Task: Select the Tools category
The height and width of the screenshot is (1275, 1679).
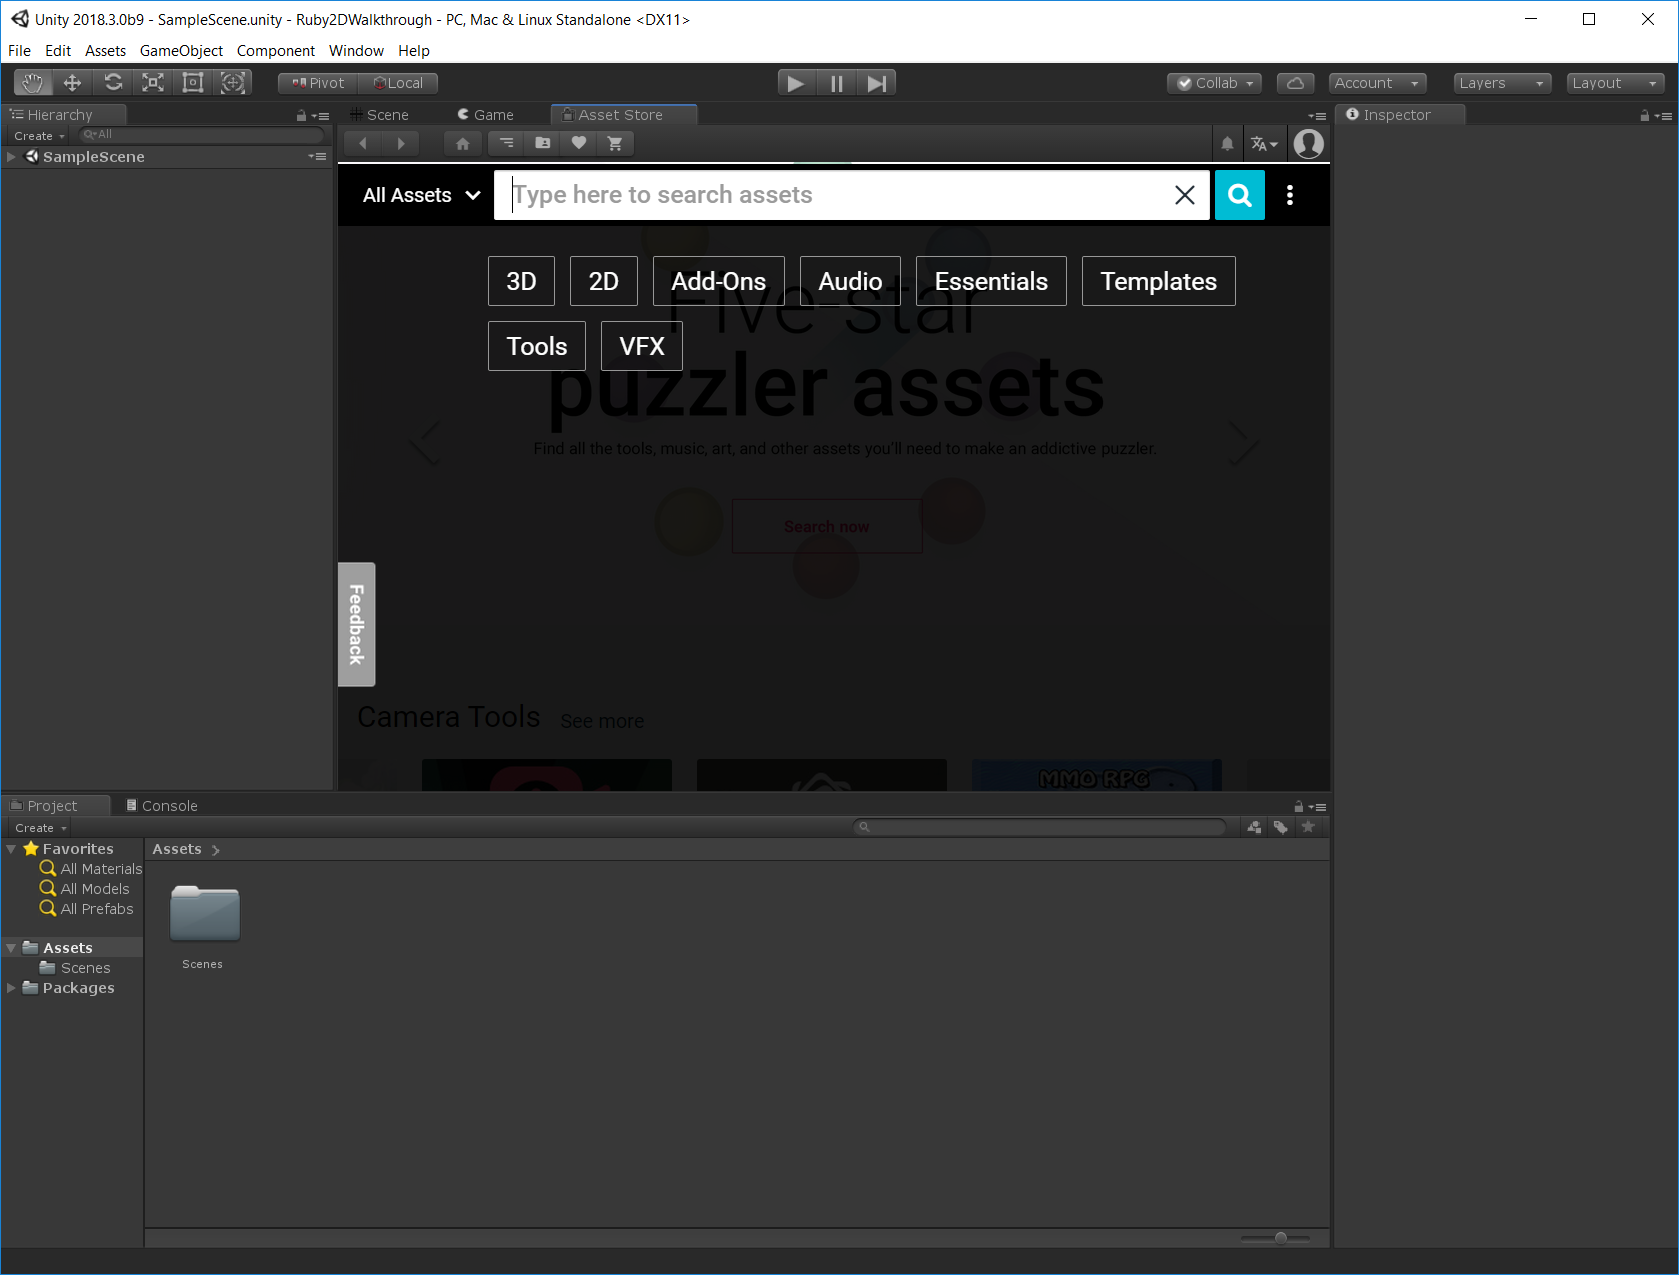Action: coord(537,346)
